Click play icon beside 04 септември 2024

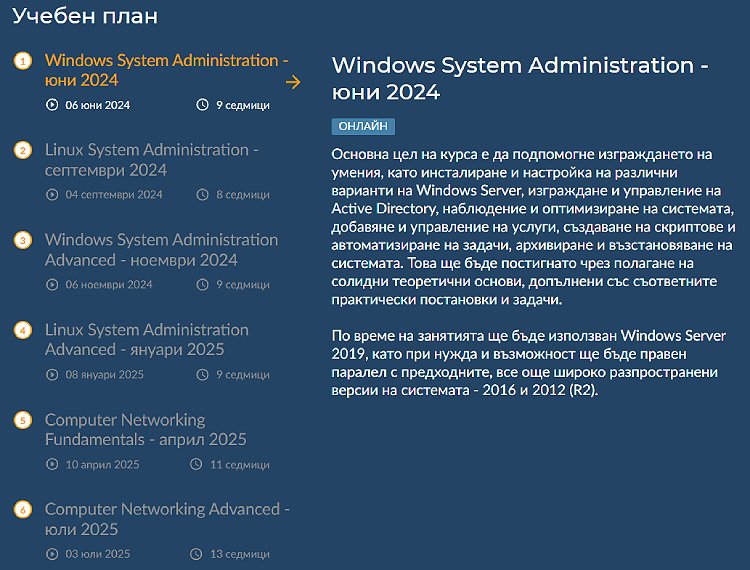[52, 195]
